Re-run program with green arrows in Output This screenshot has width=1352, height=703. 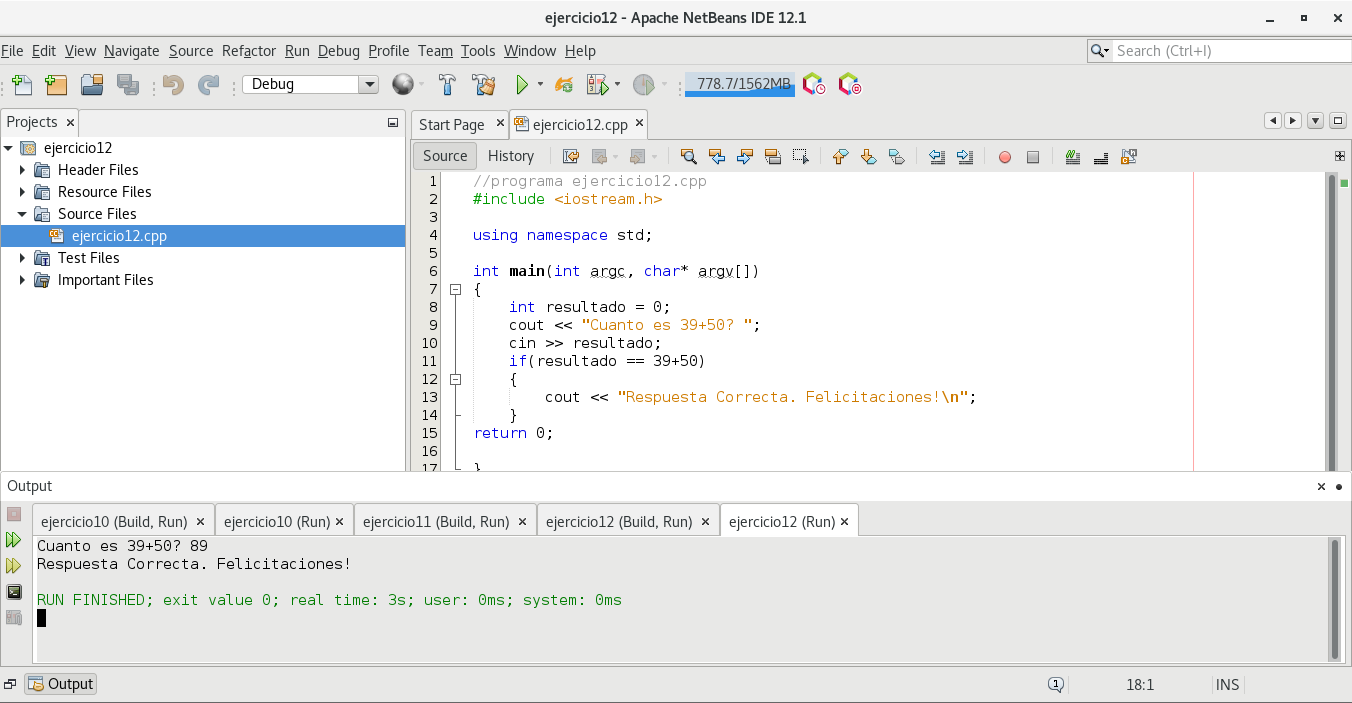(13, 540)
